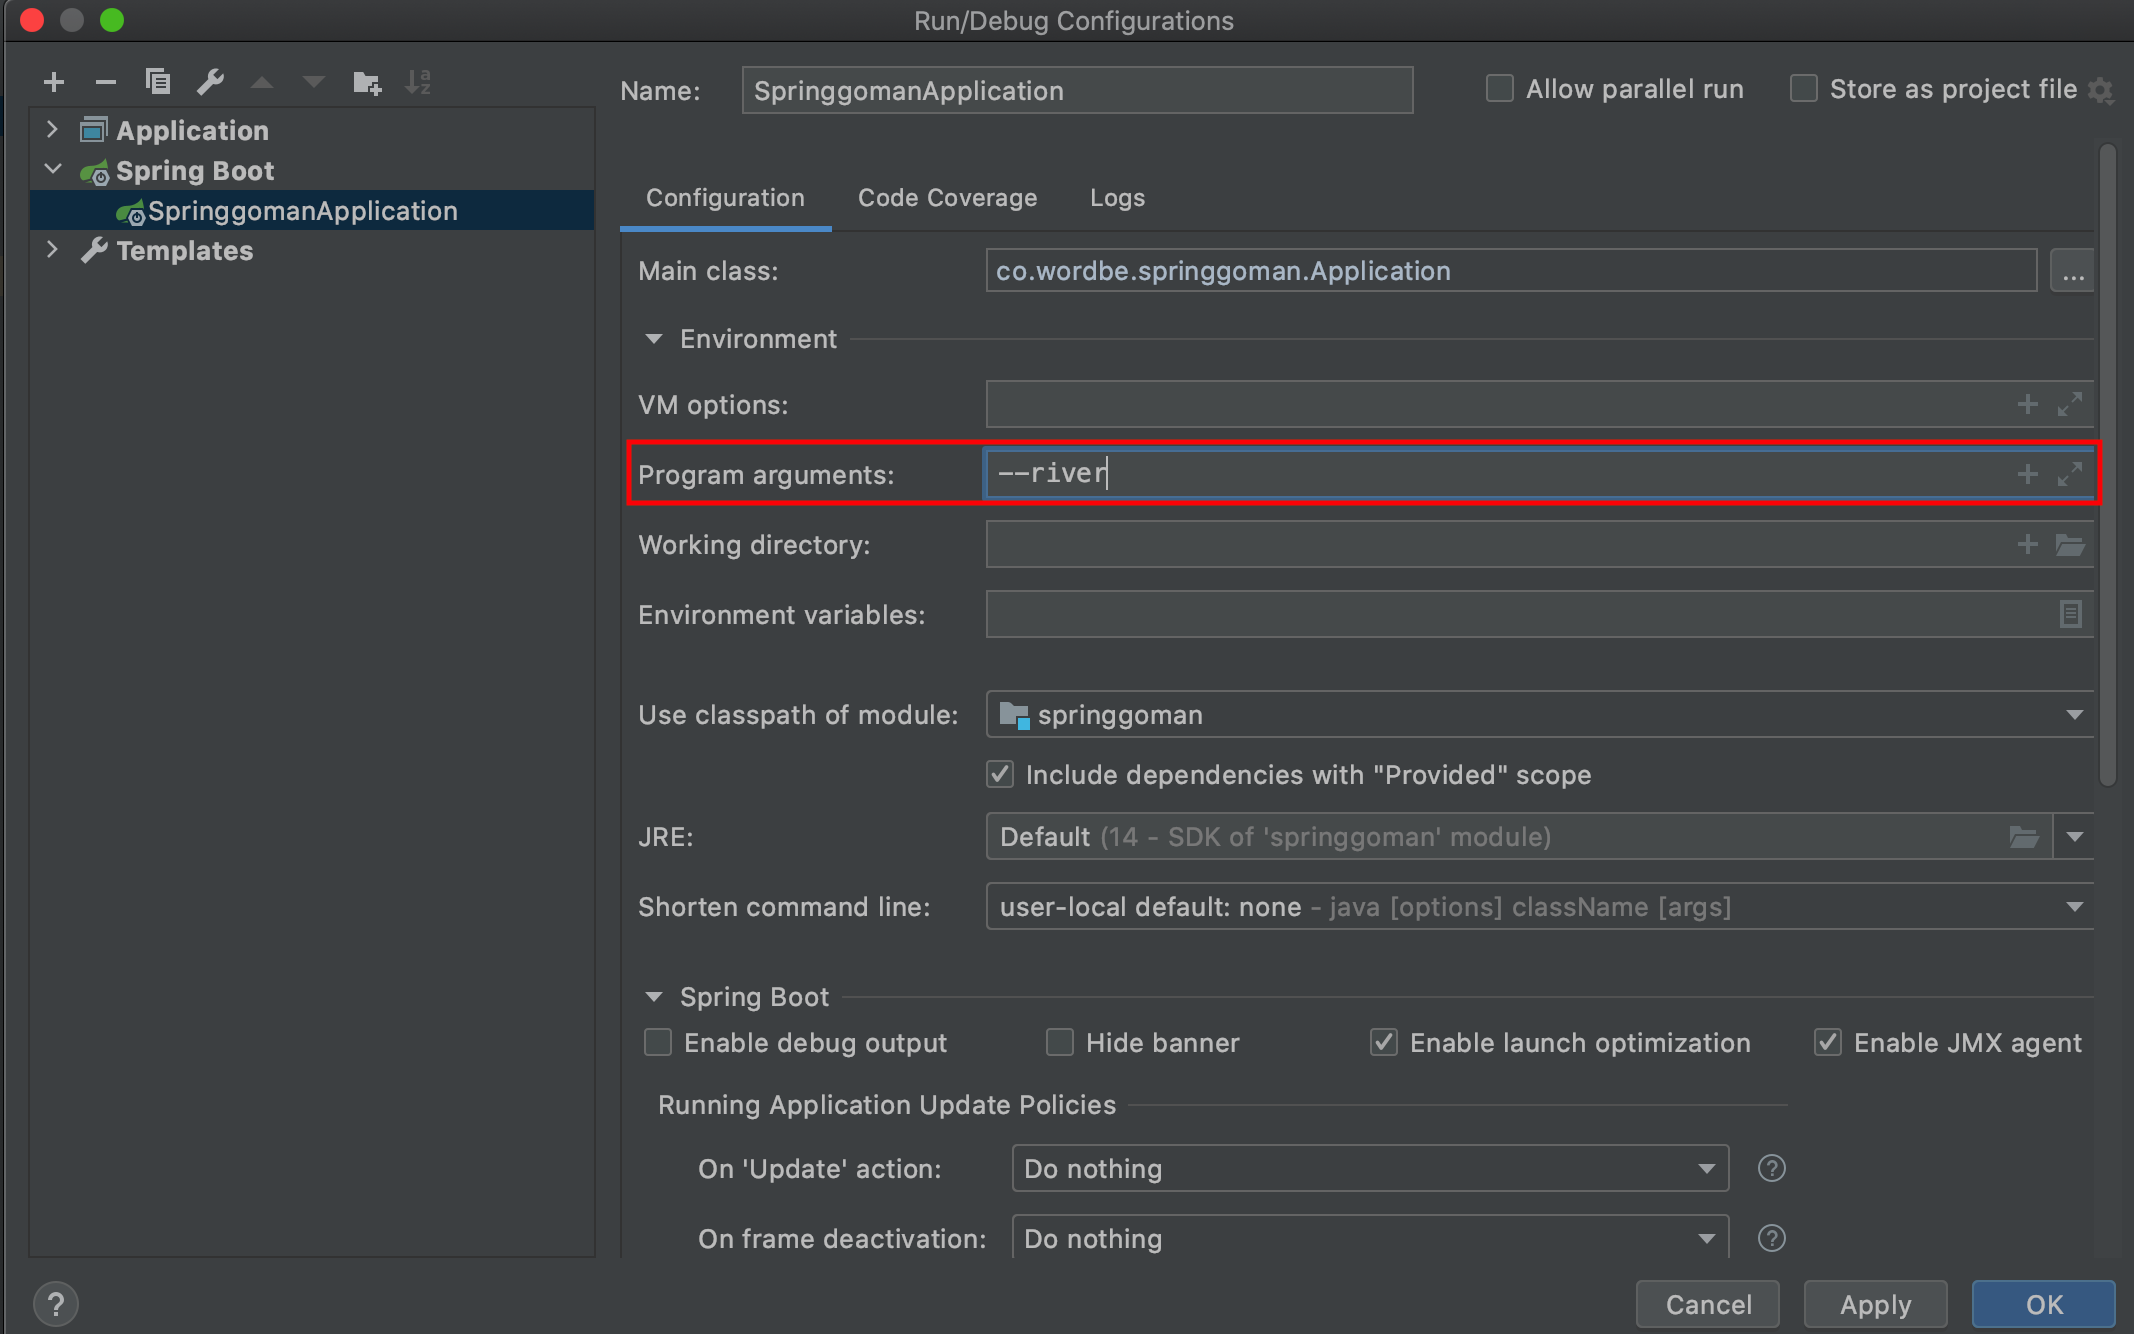Expand the Templates tree node
The height and width of the screenshot is (1334, 2134).
52,250
